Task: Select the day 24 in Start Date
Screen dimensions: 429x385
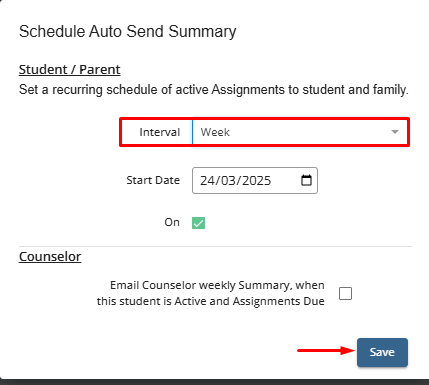Action: click(207, 180)
